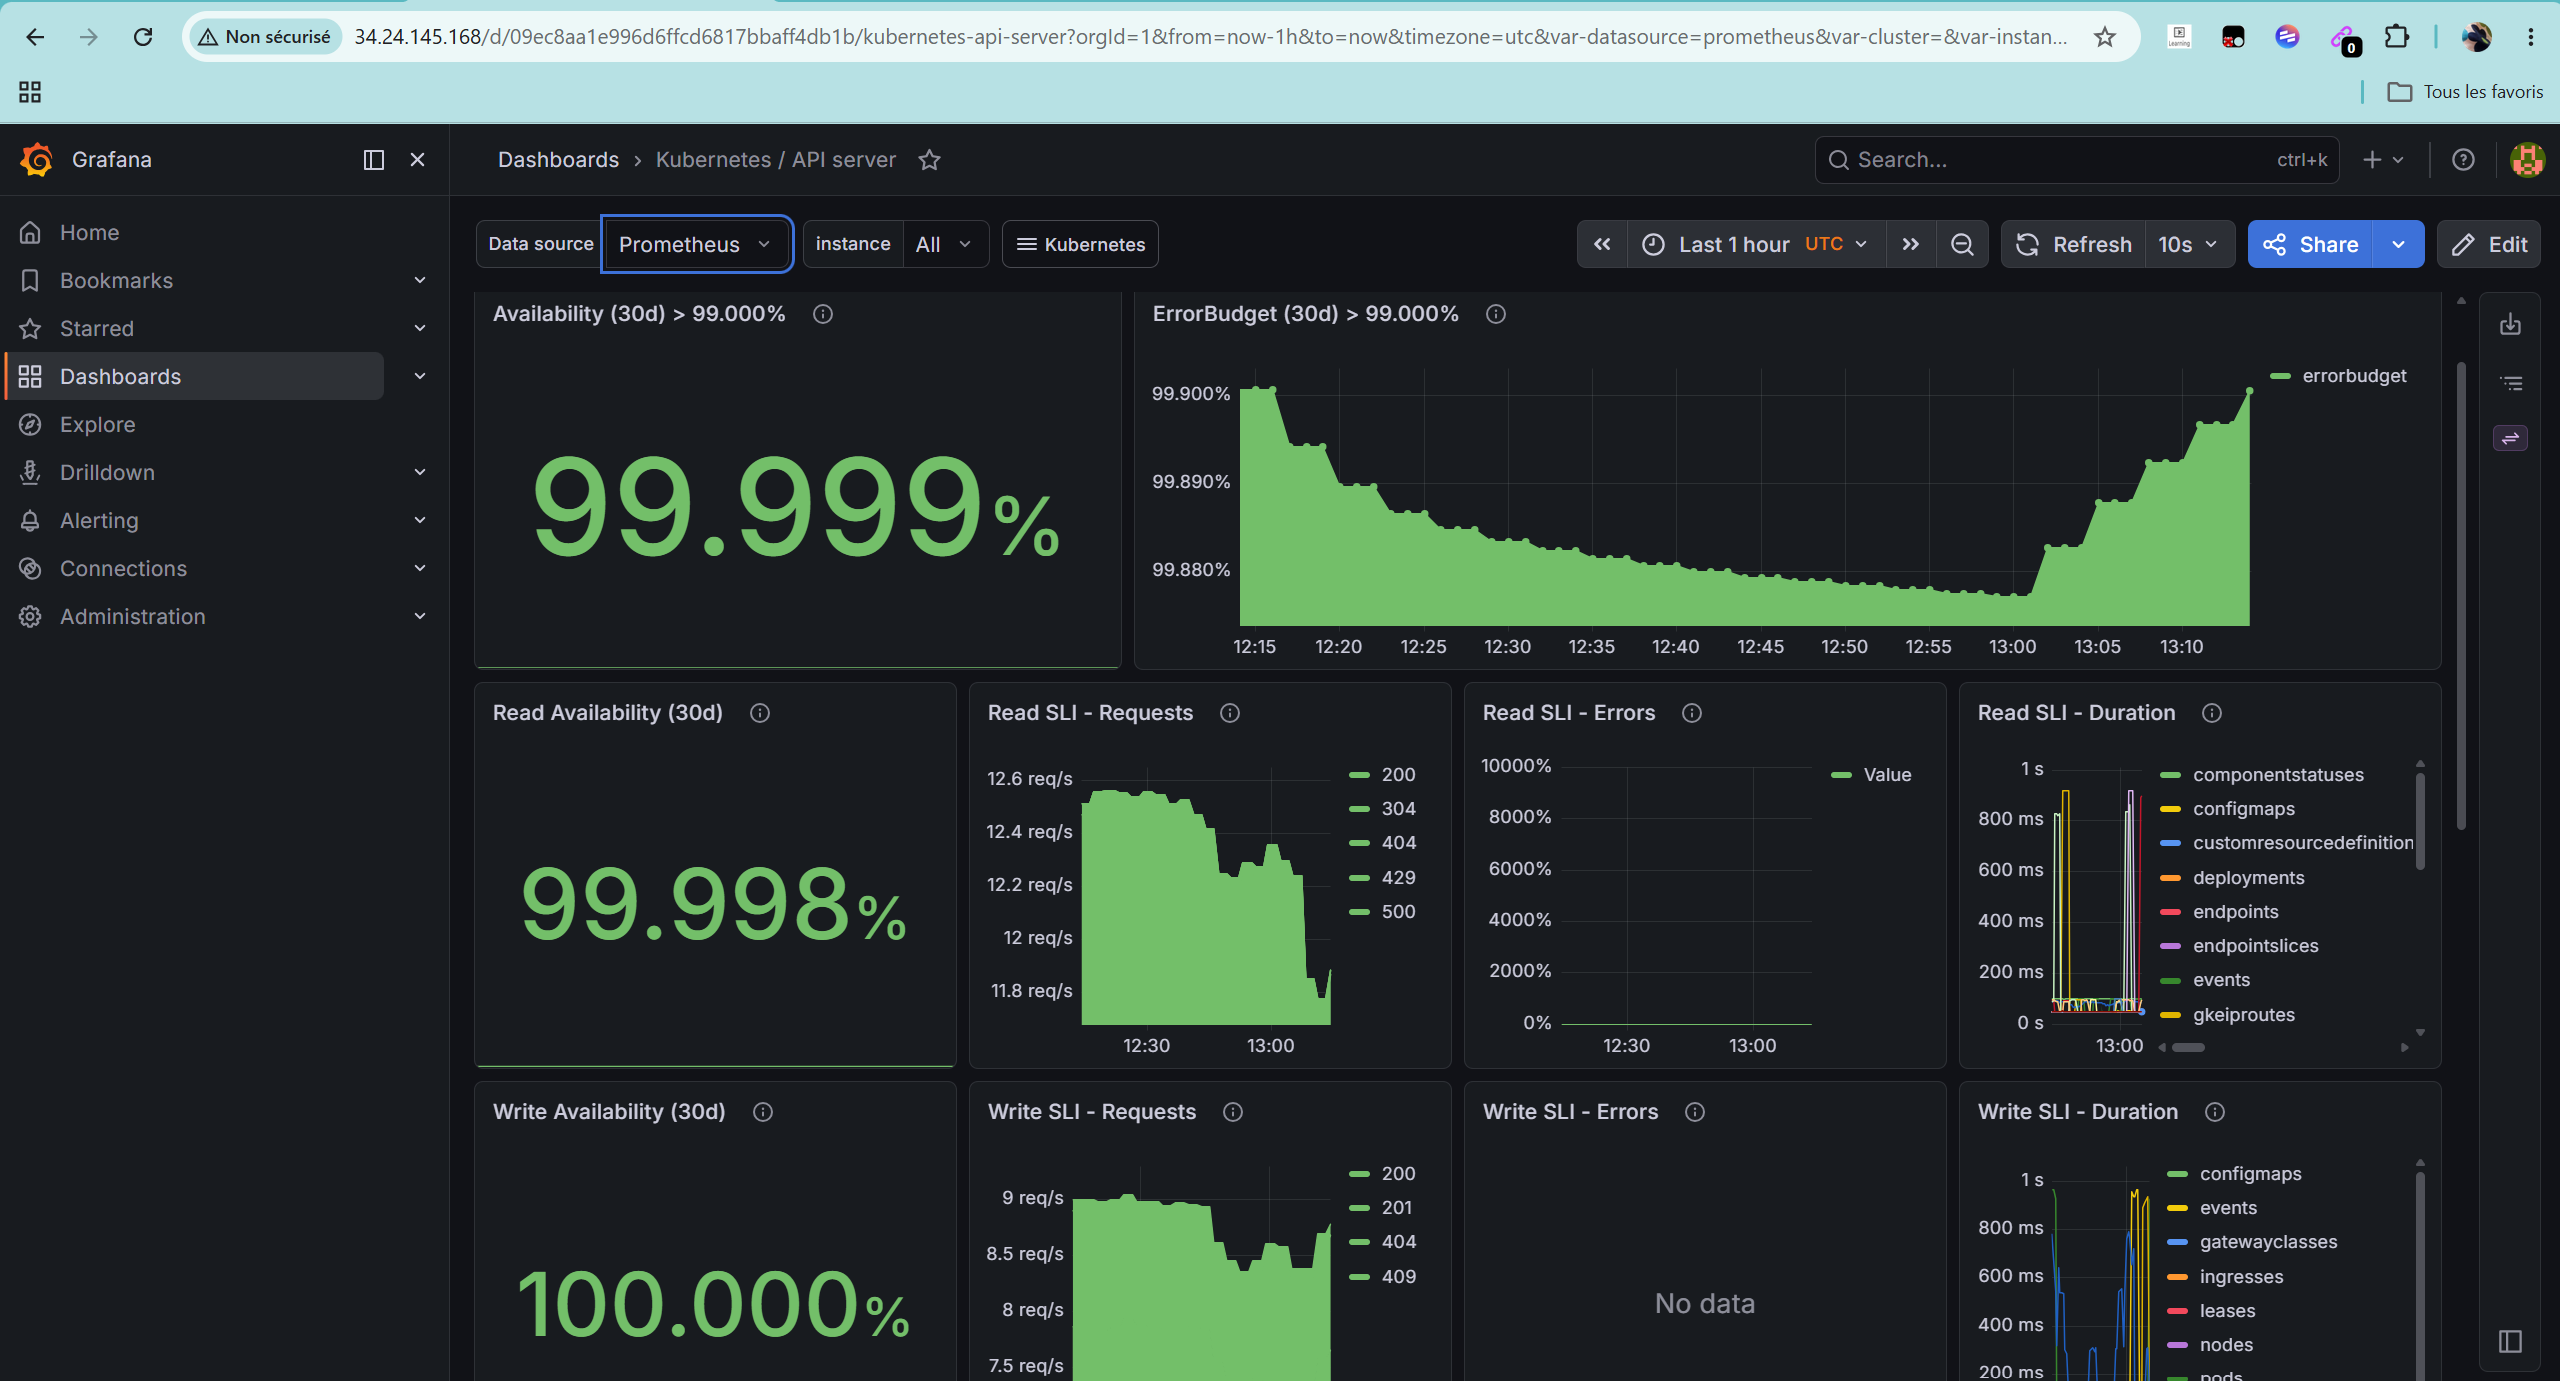Toggle errorbudget series in legend
Image resolution: width=2560 pixels, height=1381 pixels.
tap(2354, 376)
